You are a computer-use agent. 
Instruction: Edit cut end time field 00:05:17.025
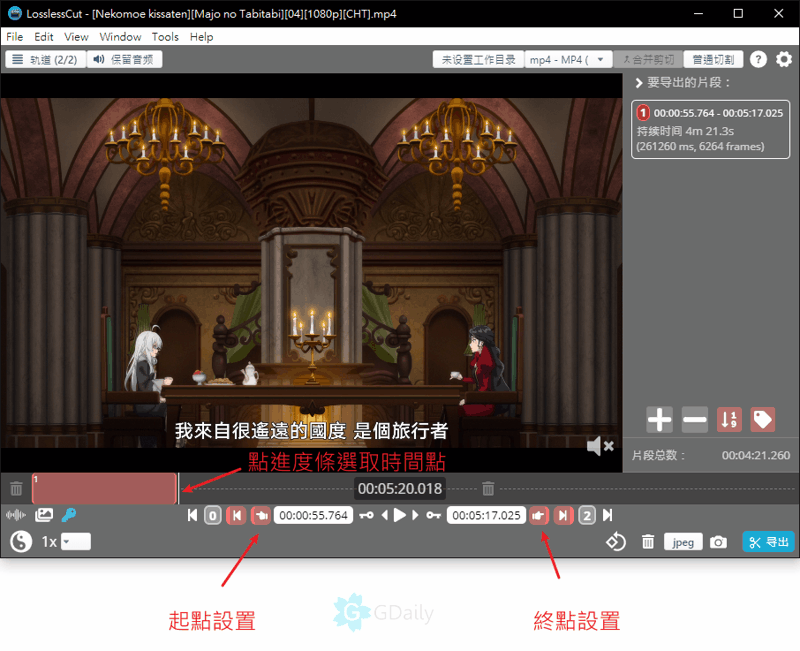coord(486,515)
